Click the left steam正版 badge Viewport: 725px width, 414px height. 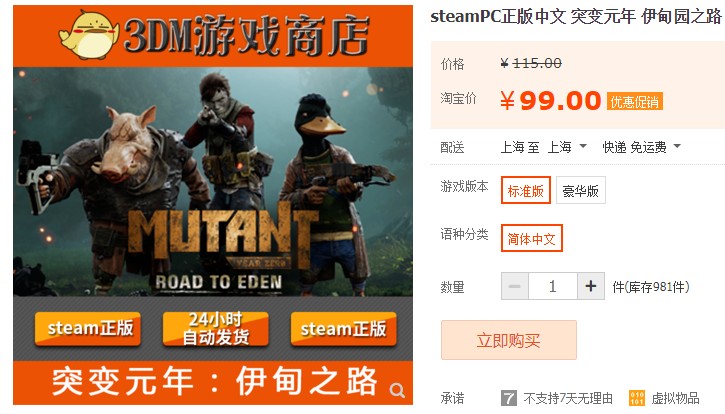[88, 328]
